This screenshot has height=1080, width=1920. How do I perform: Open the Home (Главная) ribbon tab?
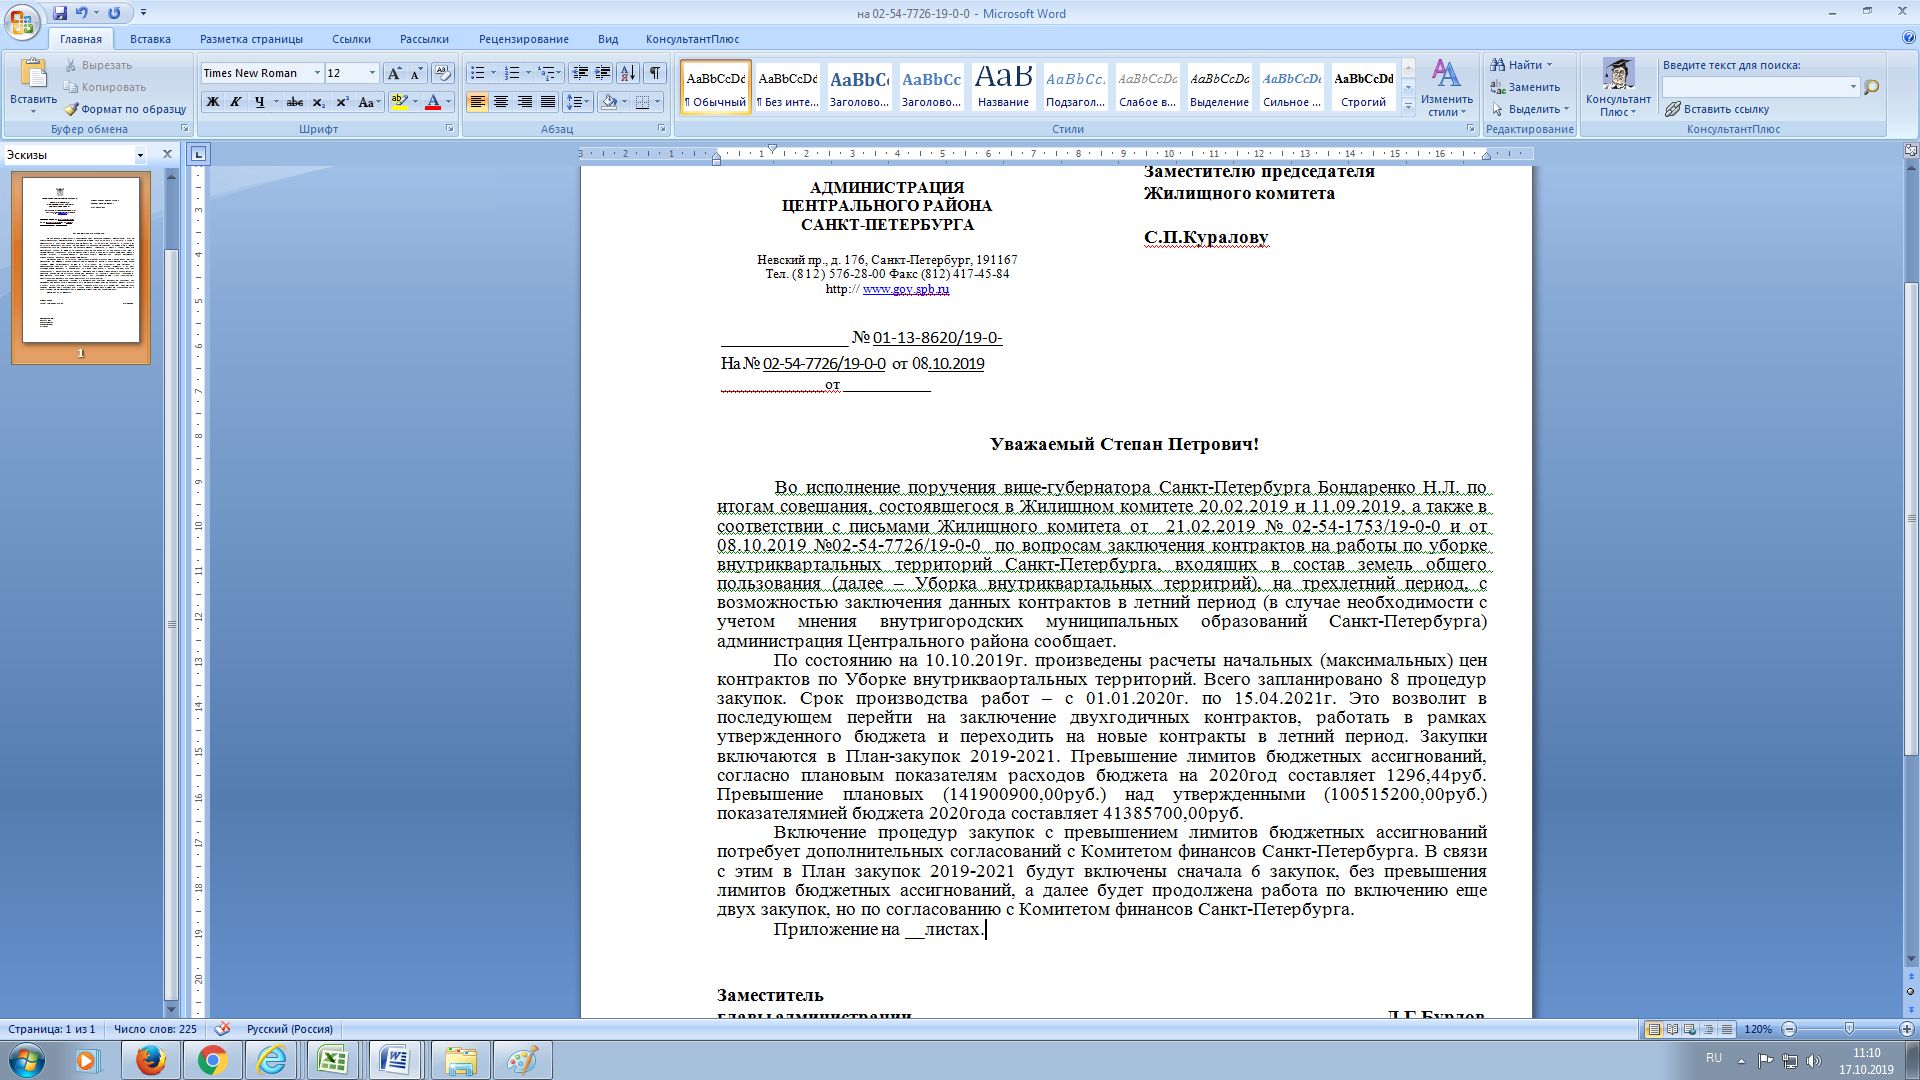click(x=80, y=39)
